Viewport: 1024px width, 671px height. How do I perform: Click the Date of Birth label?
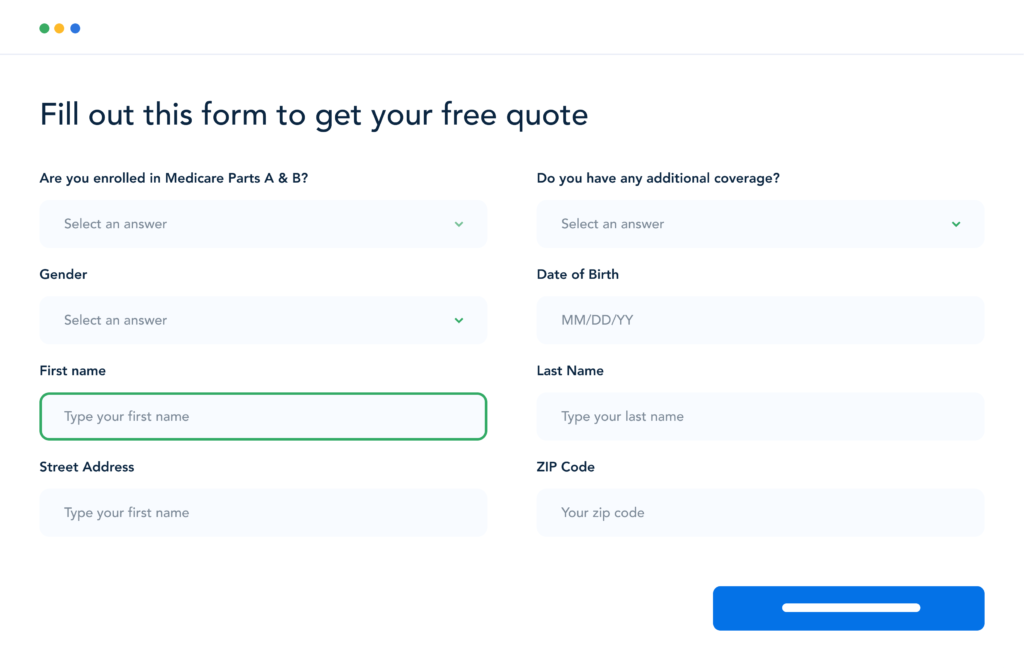pos(577,274)
